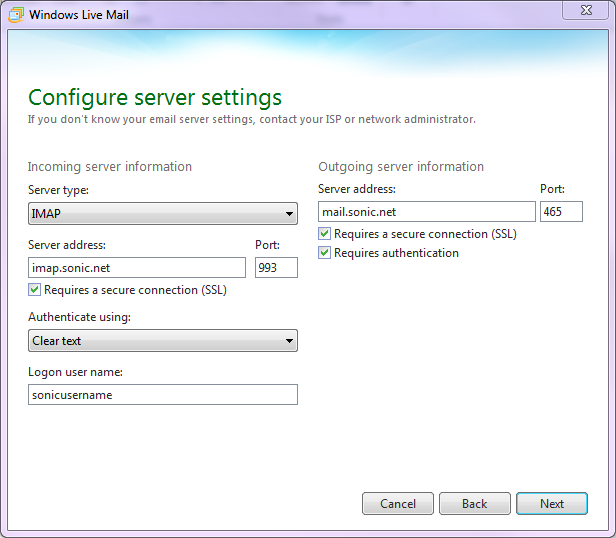The width and height of the screenshot is (616, 538).
Task: Close the Windows Live Mail dialog
Action: click(x=586, y=10)
